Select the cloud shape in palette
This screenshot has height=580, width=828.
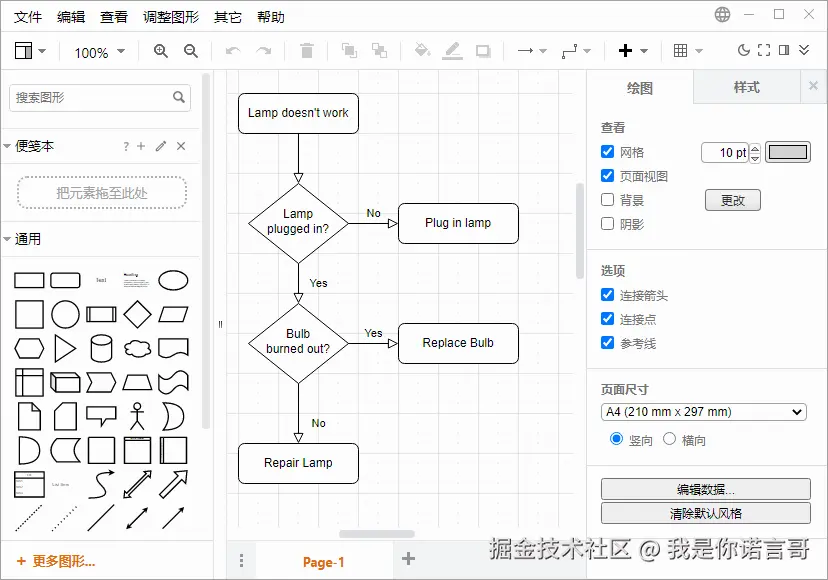(137, 349)
